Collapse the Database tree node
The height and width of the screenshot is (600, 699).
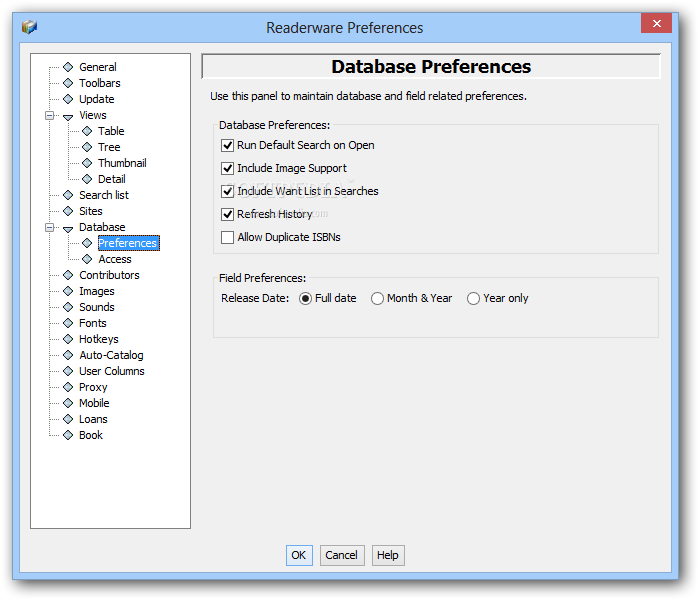[x=50, y=228]
